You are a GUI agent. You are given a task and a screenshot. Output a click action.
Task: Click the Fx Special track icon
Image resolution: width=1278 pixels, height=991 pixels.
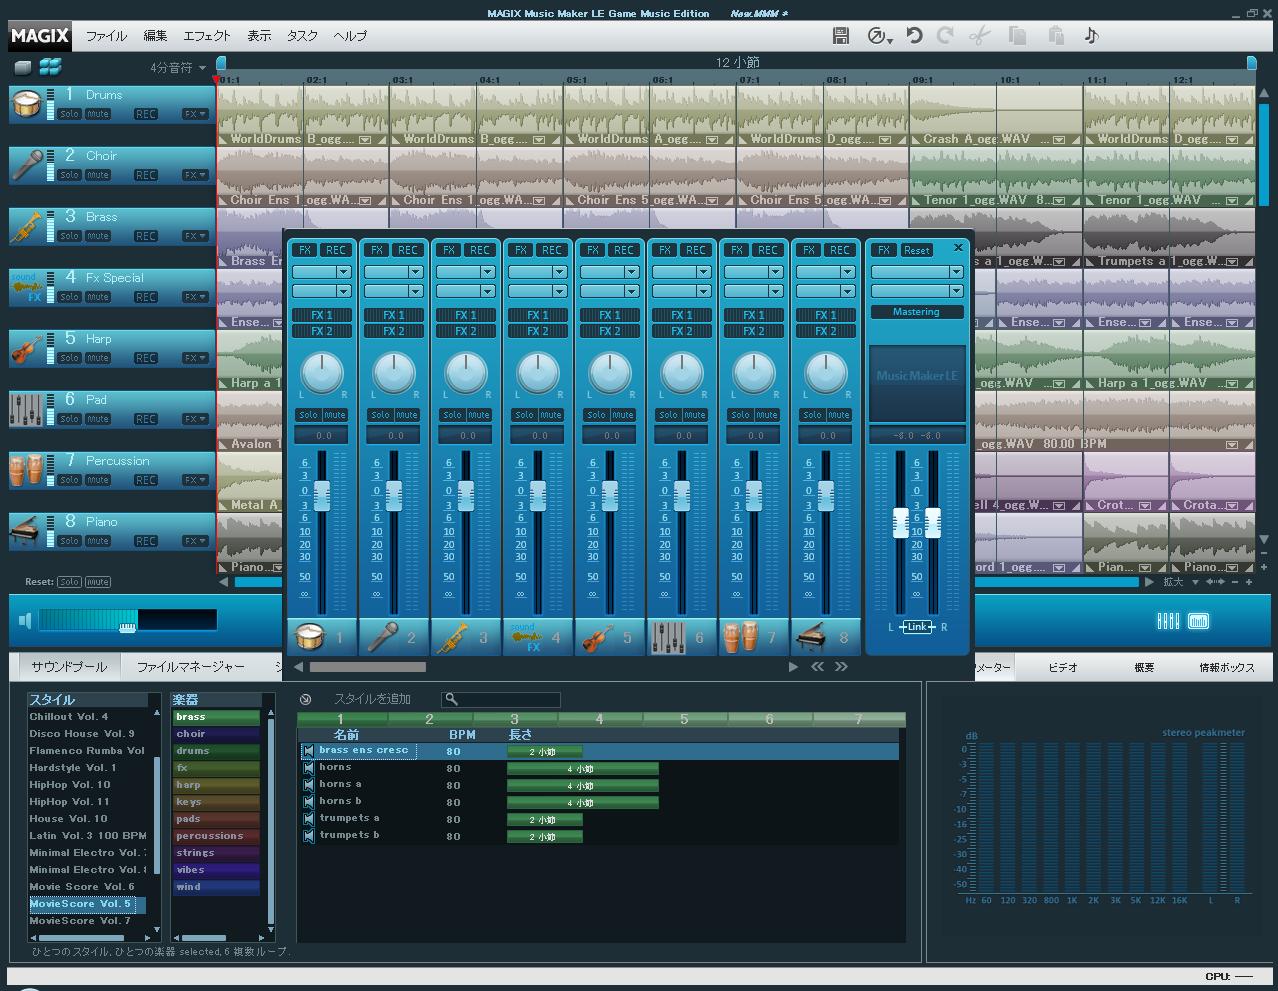click(26, 287)
